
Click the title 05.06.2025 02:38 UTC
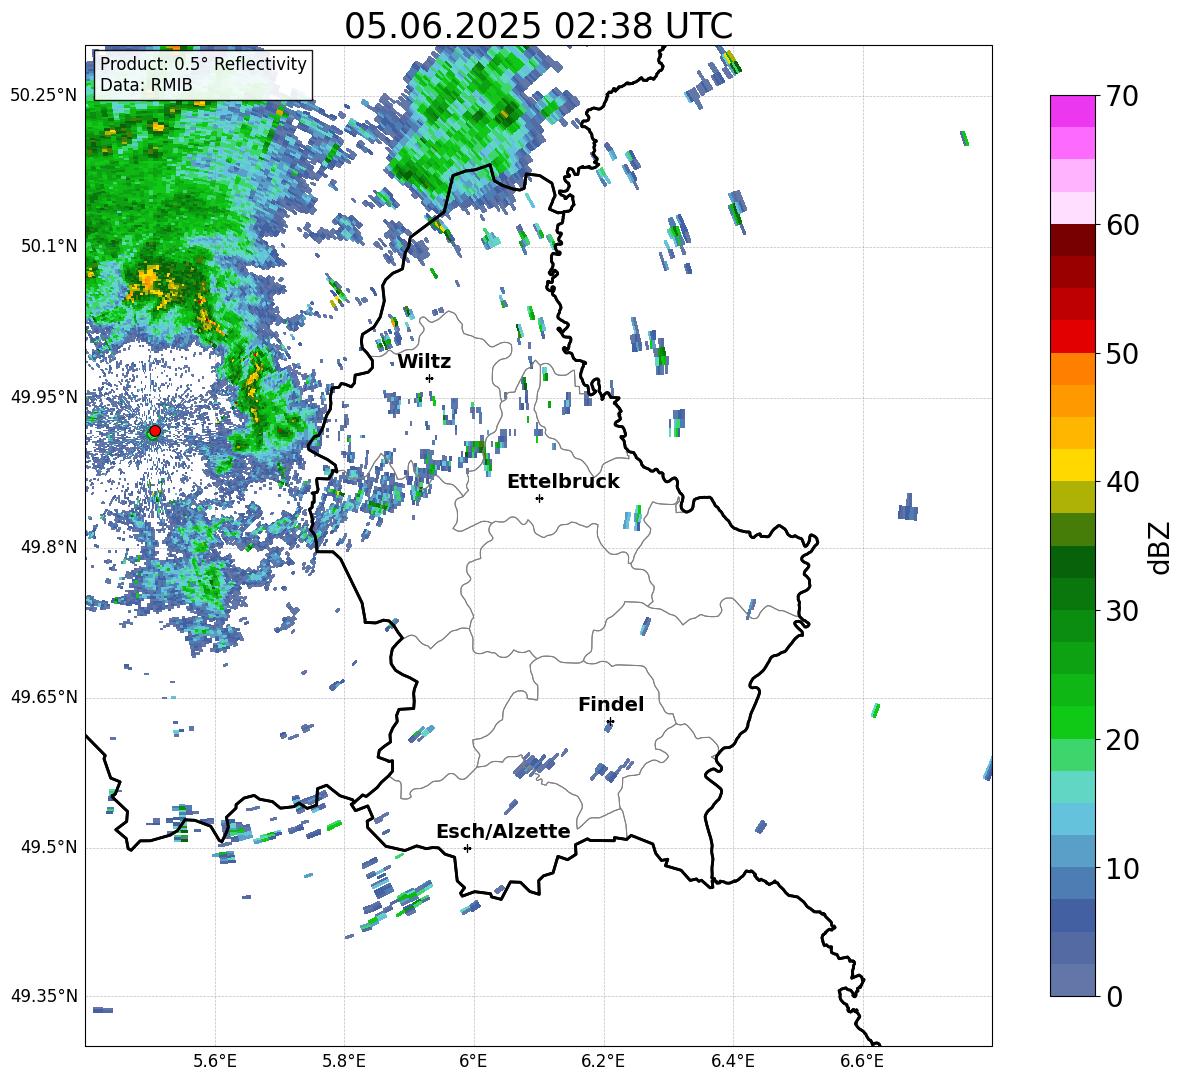(x=538, y=26)
